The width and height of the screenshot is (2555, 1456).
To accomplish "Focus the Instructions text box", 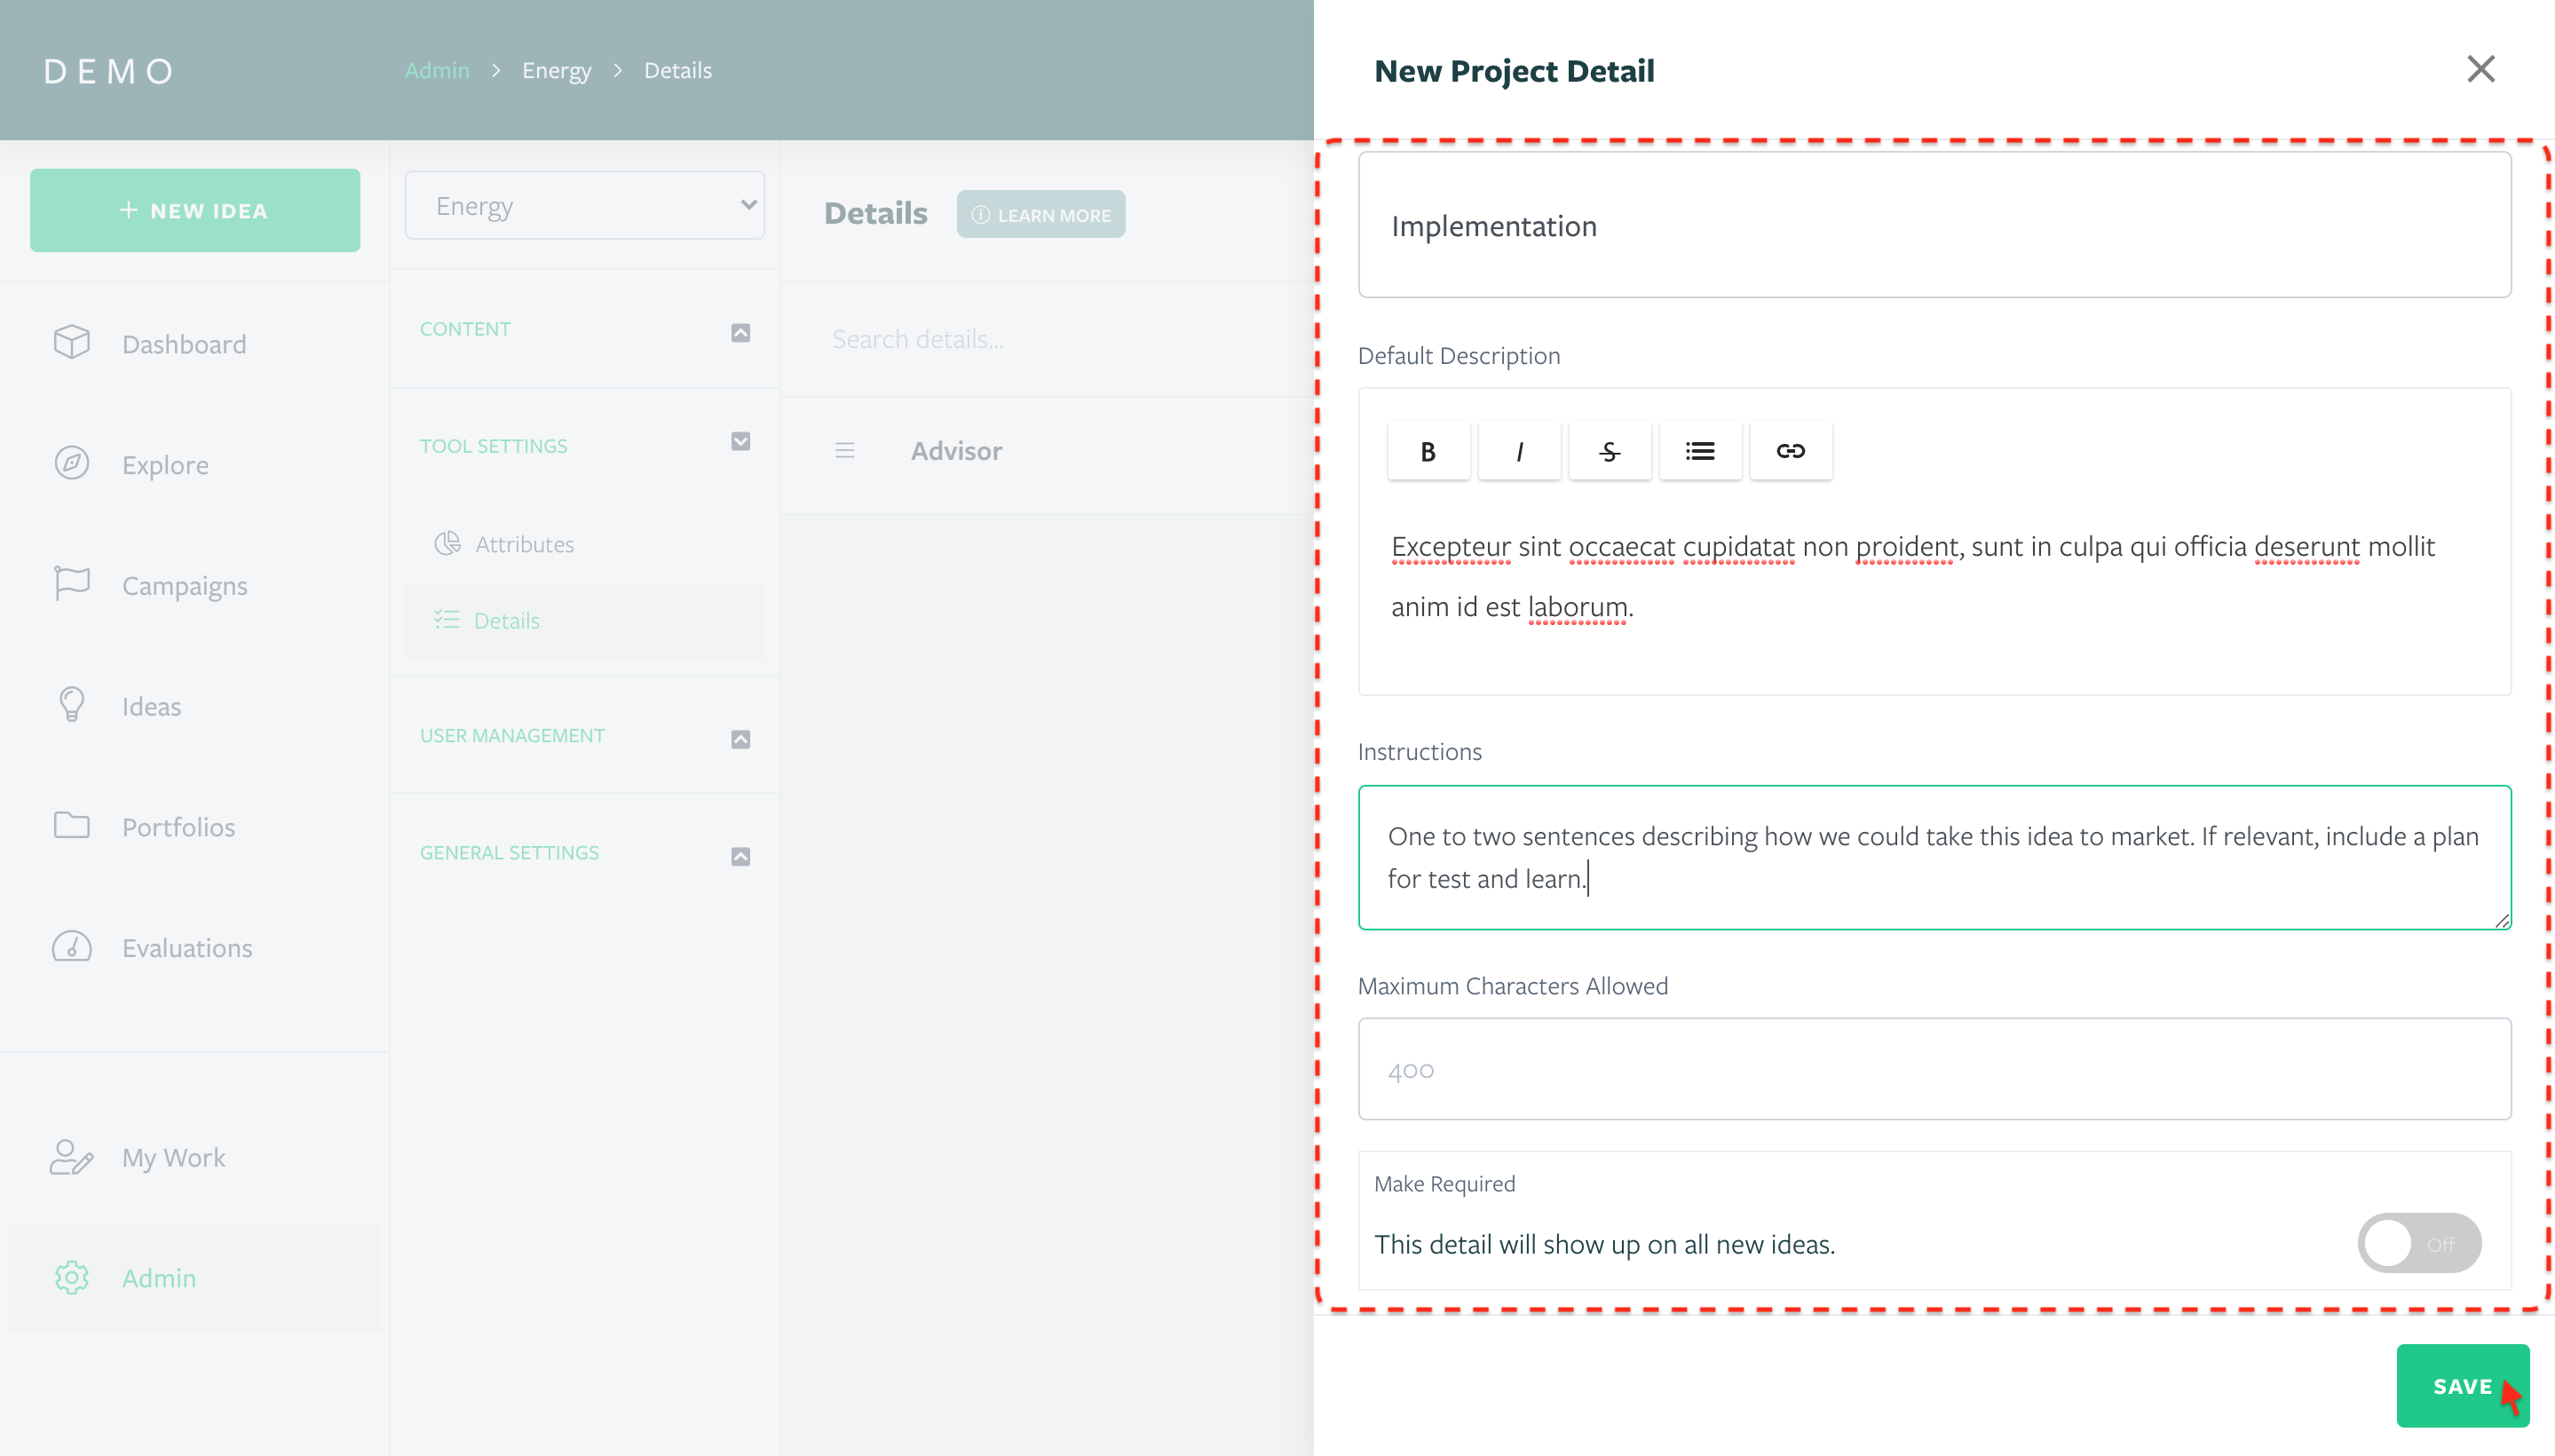I will [x=1934, y=857].
